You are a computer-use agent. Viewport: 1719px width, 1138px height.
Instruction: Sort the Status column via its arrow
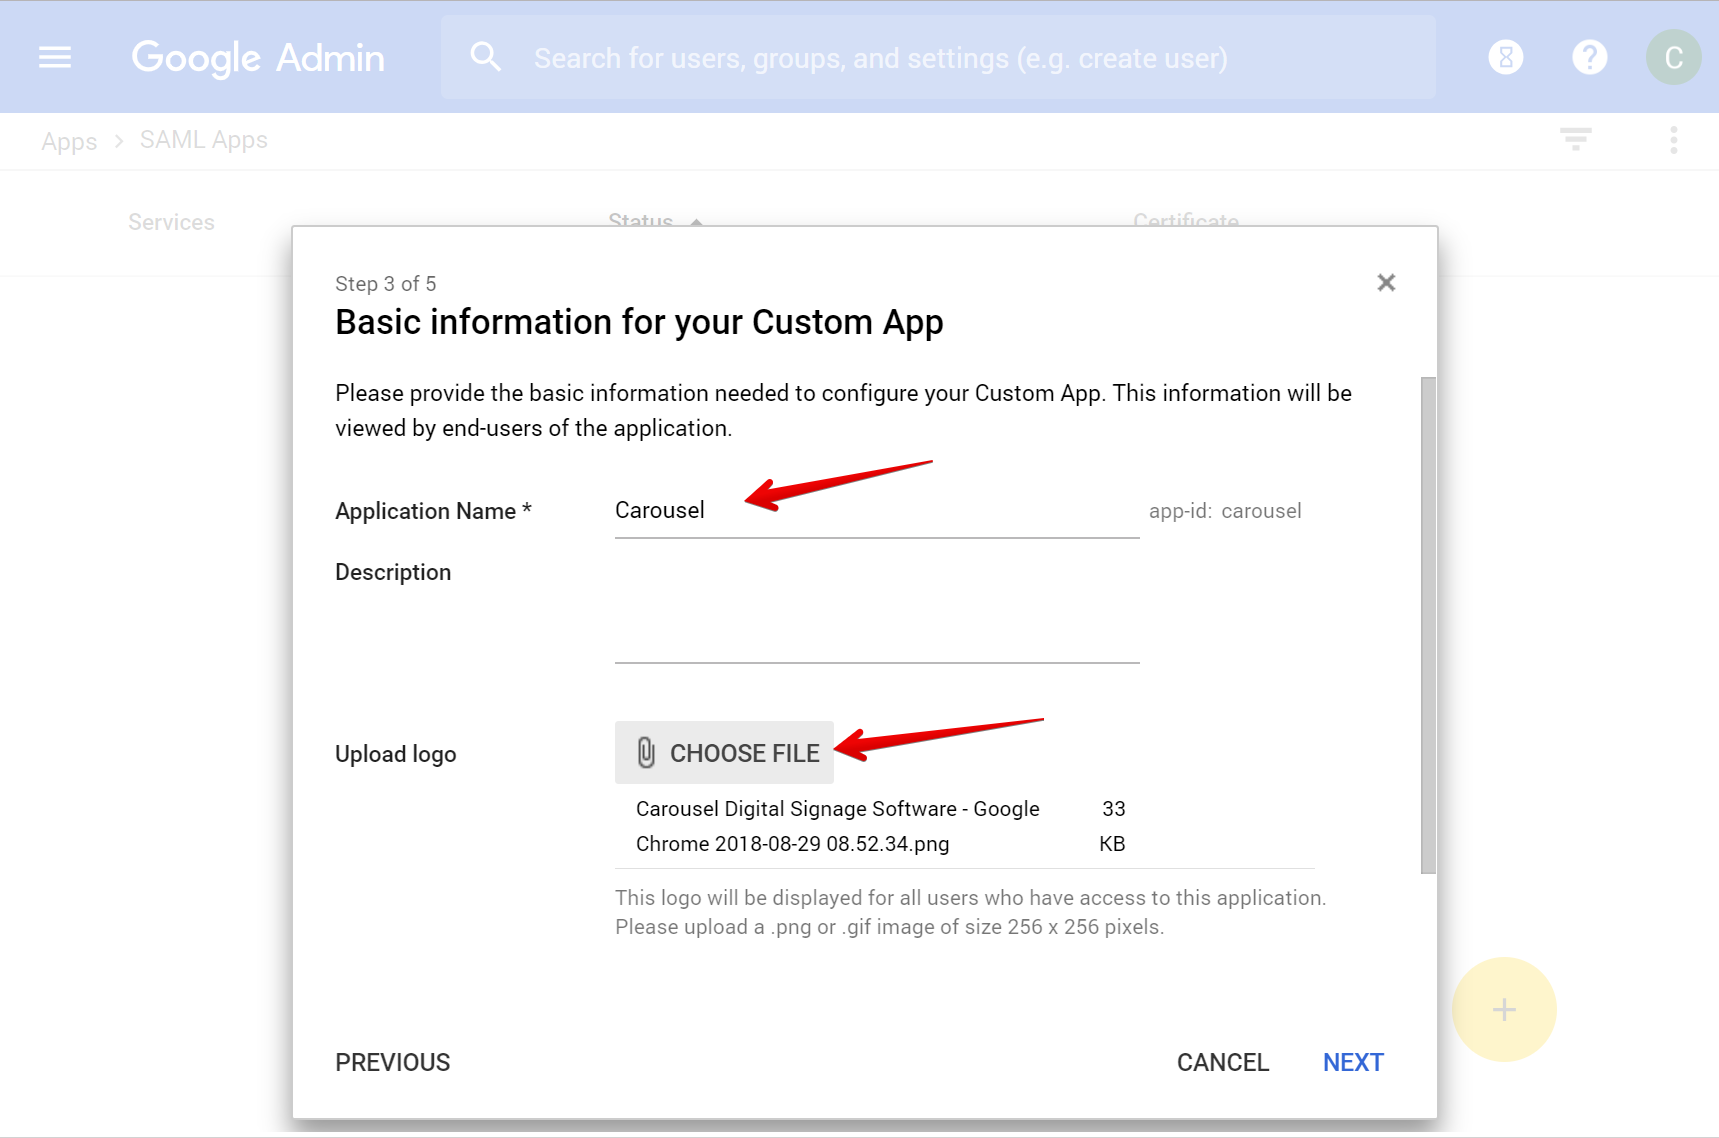point(696,222)
